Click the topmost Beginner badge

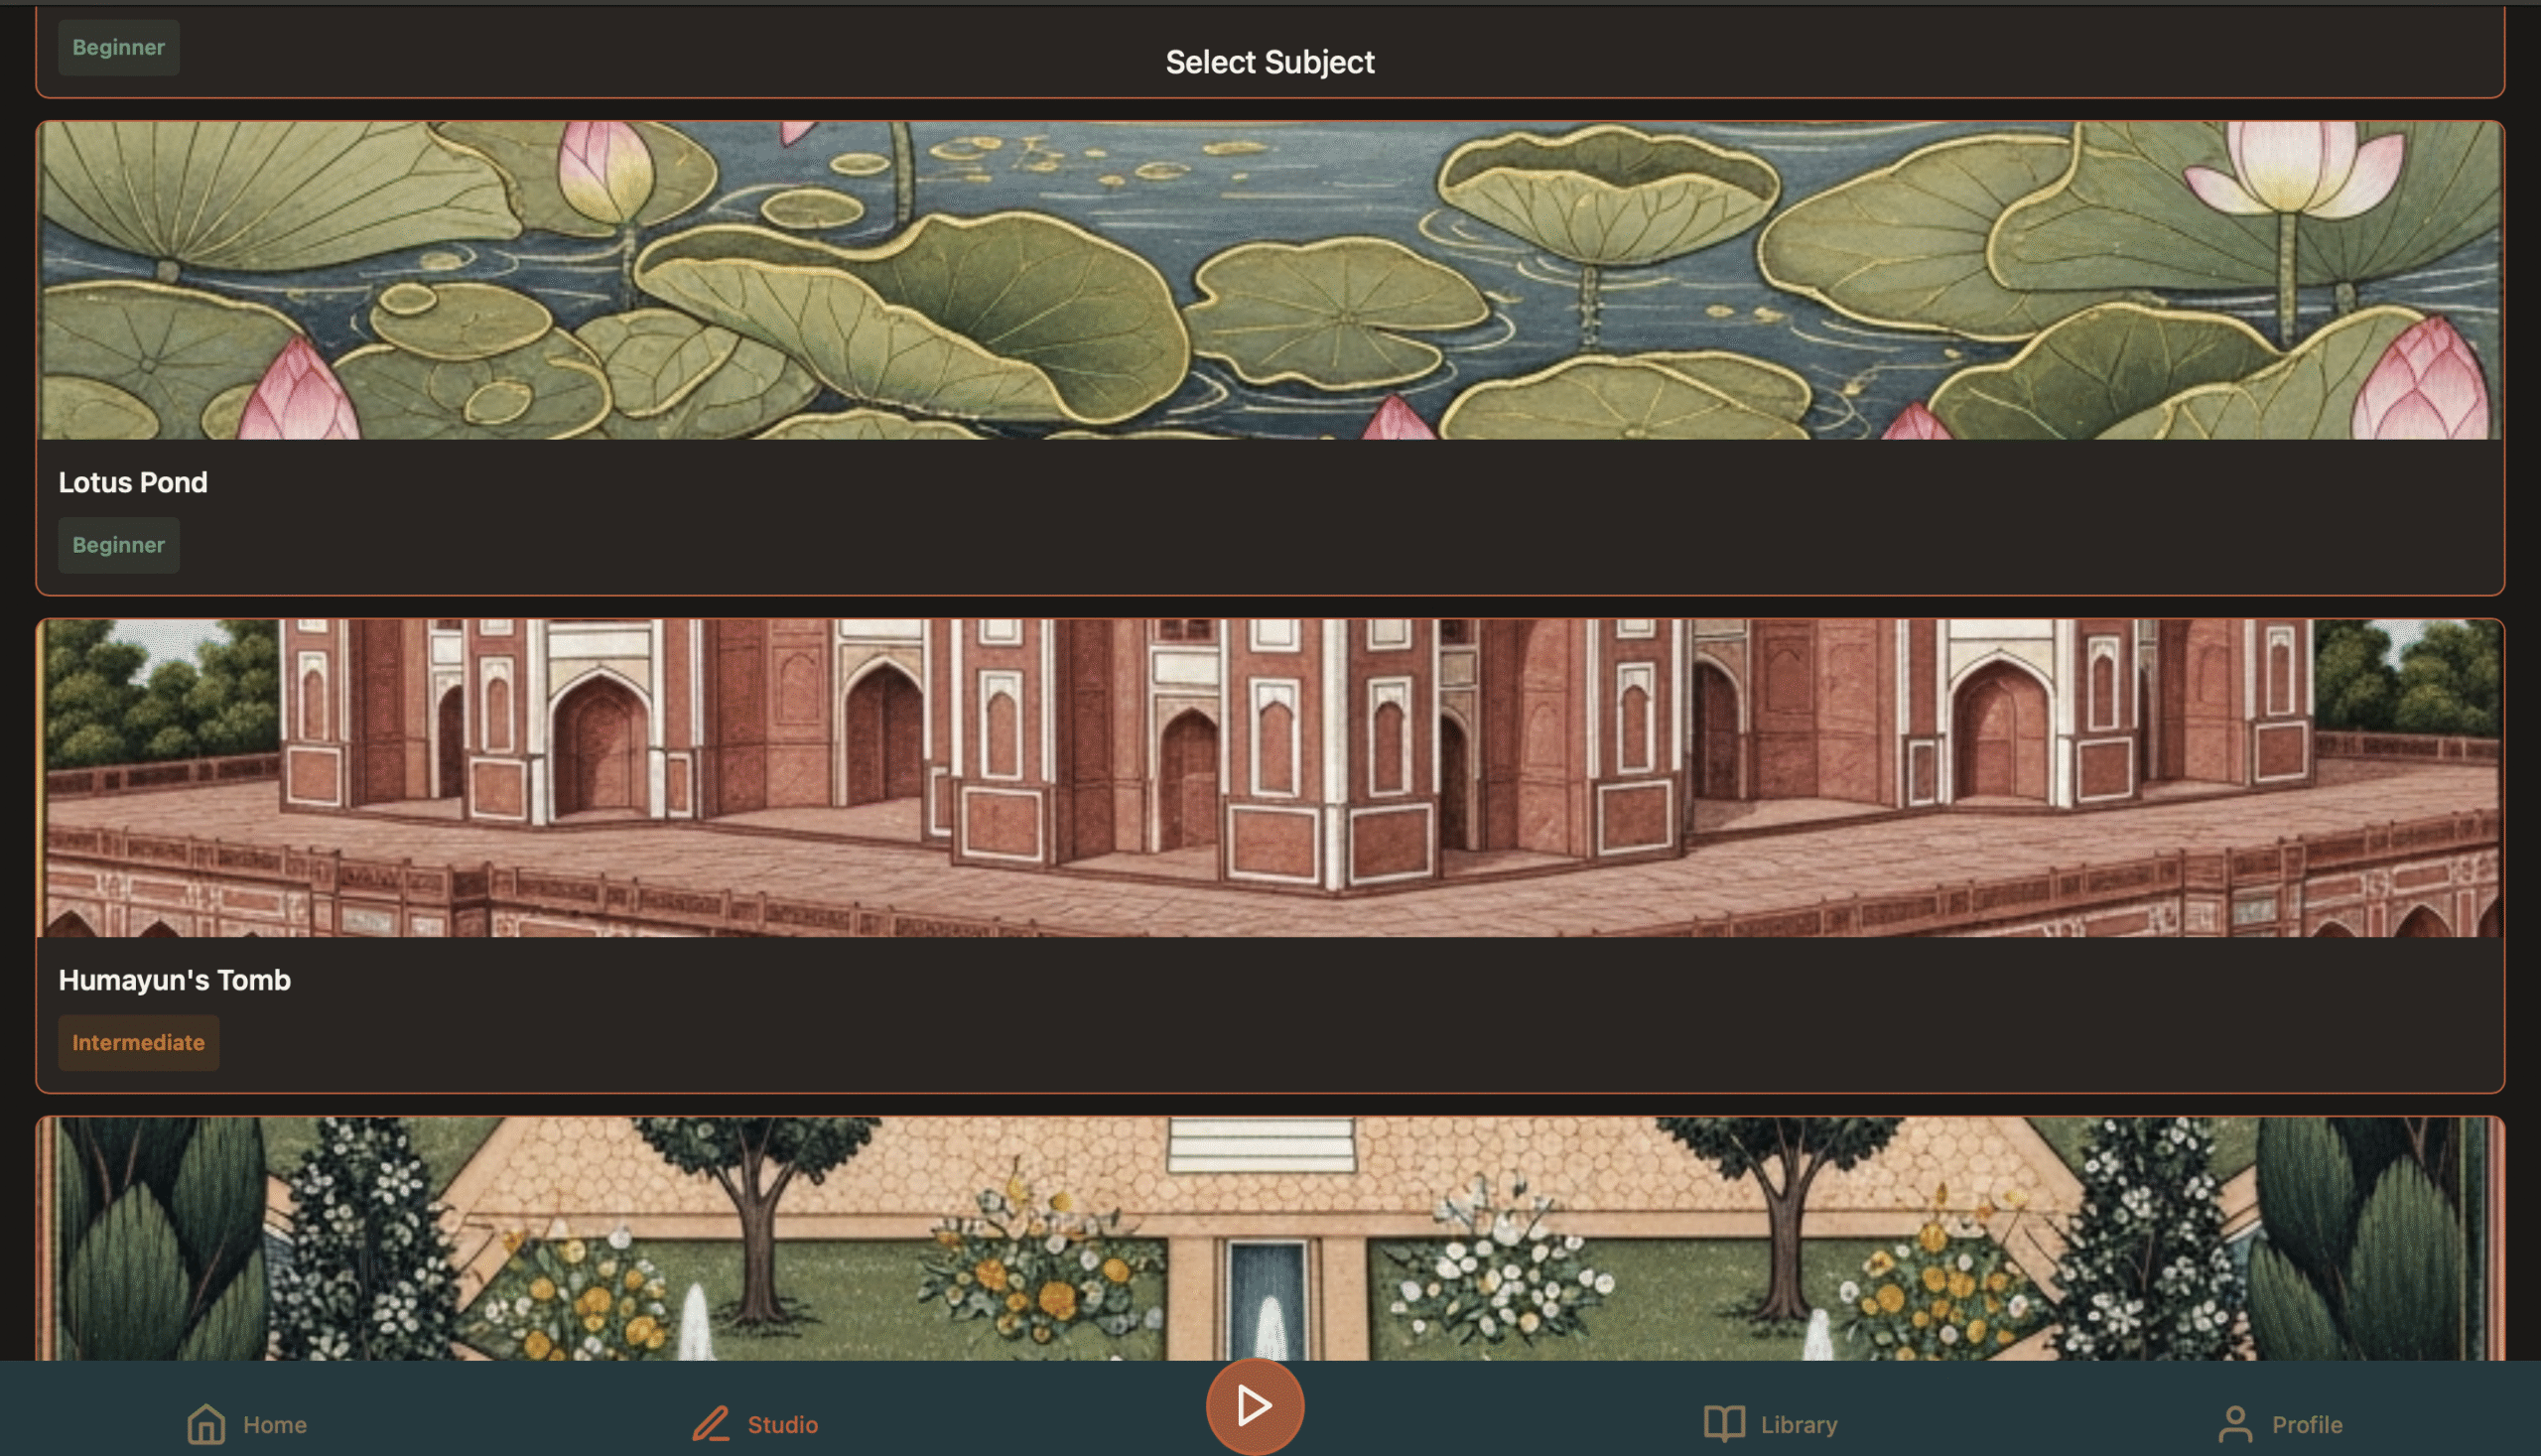[119, 47]
